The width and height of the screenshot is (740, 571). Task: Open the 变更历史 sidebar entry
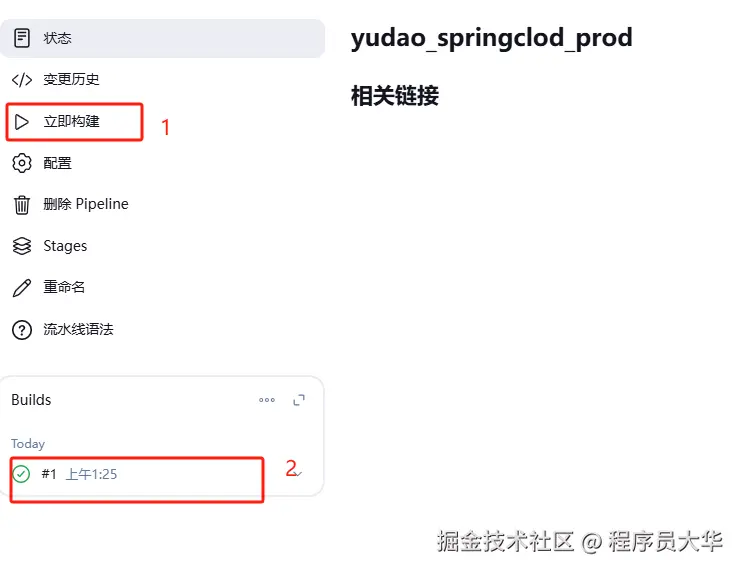pyautogui.click(x=71, y=80)
